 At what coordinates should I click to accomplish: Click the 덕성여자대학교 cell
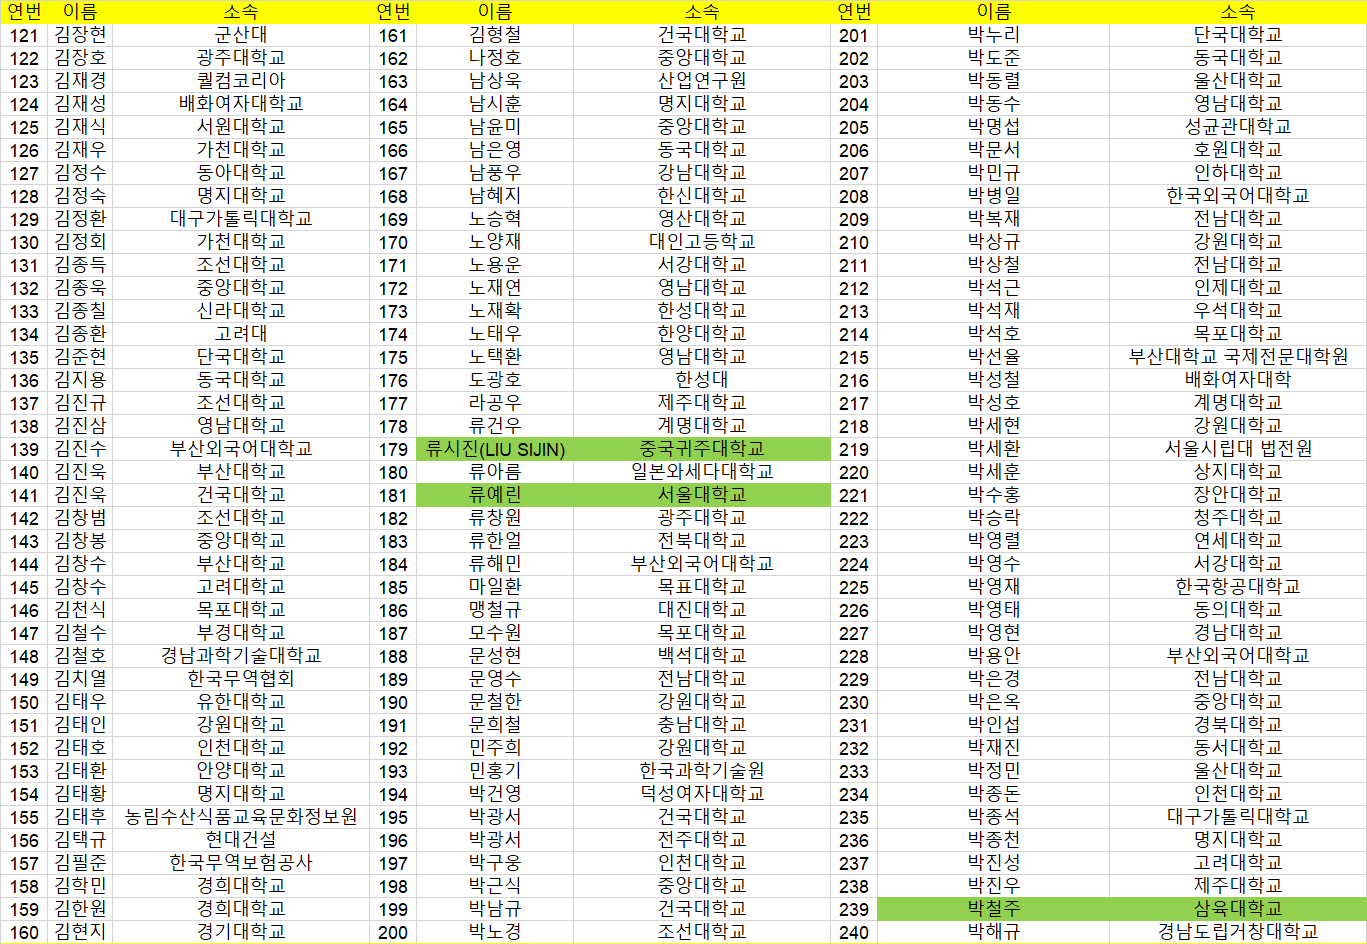702,794
